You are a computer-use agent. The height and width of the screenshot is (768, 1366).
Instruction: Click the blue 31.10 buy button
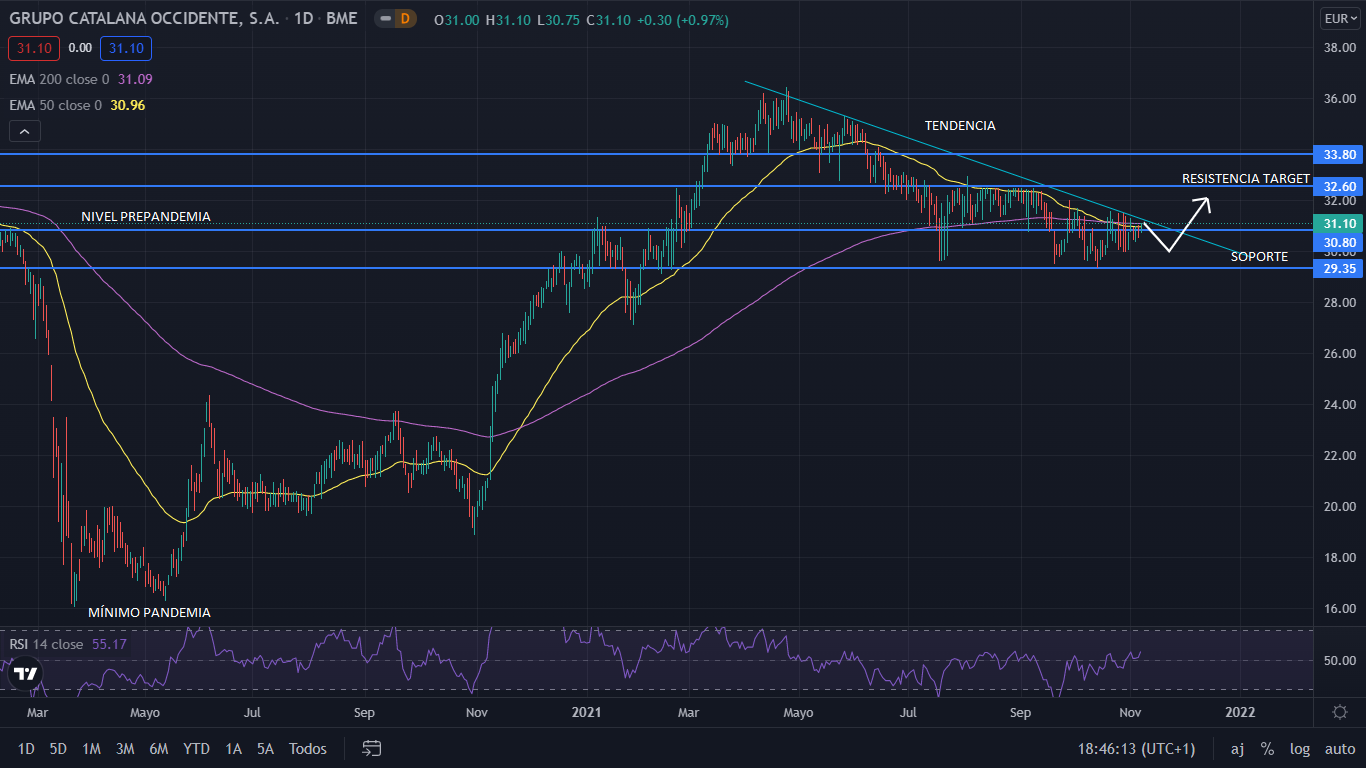126,48
